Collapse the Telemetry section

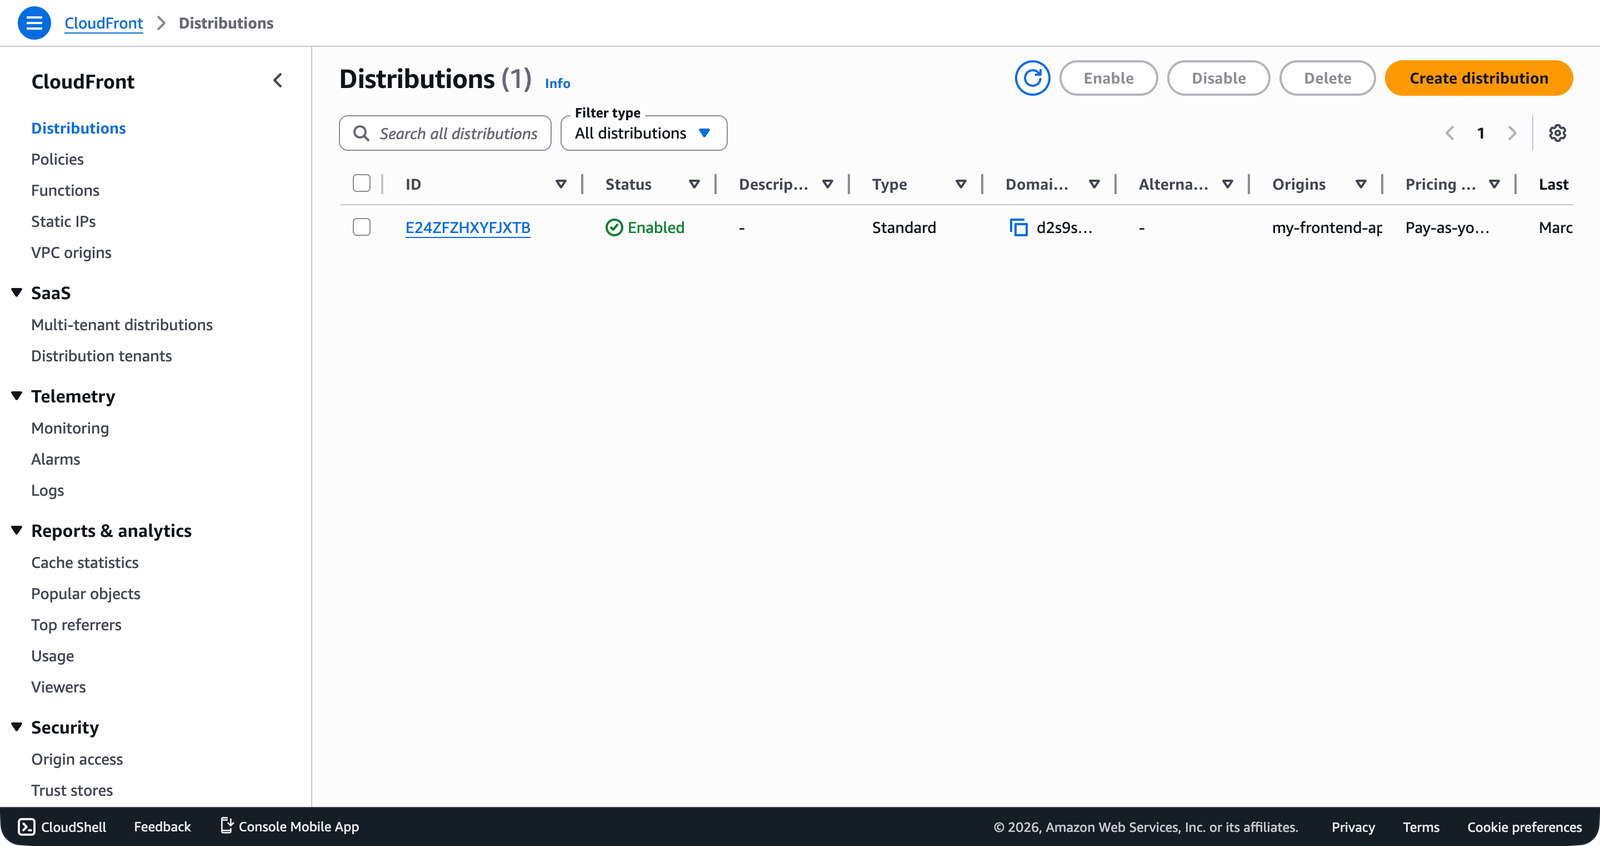tap(17, 396)
